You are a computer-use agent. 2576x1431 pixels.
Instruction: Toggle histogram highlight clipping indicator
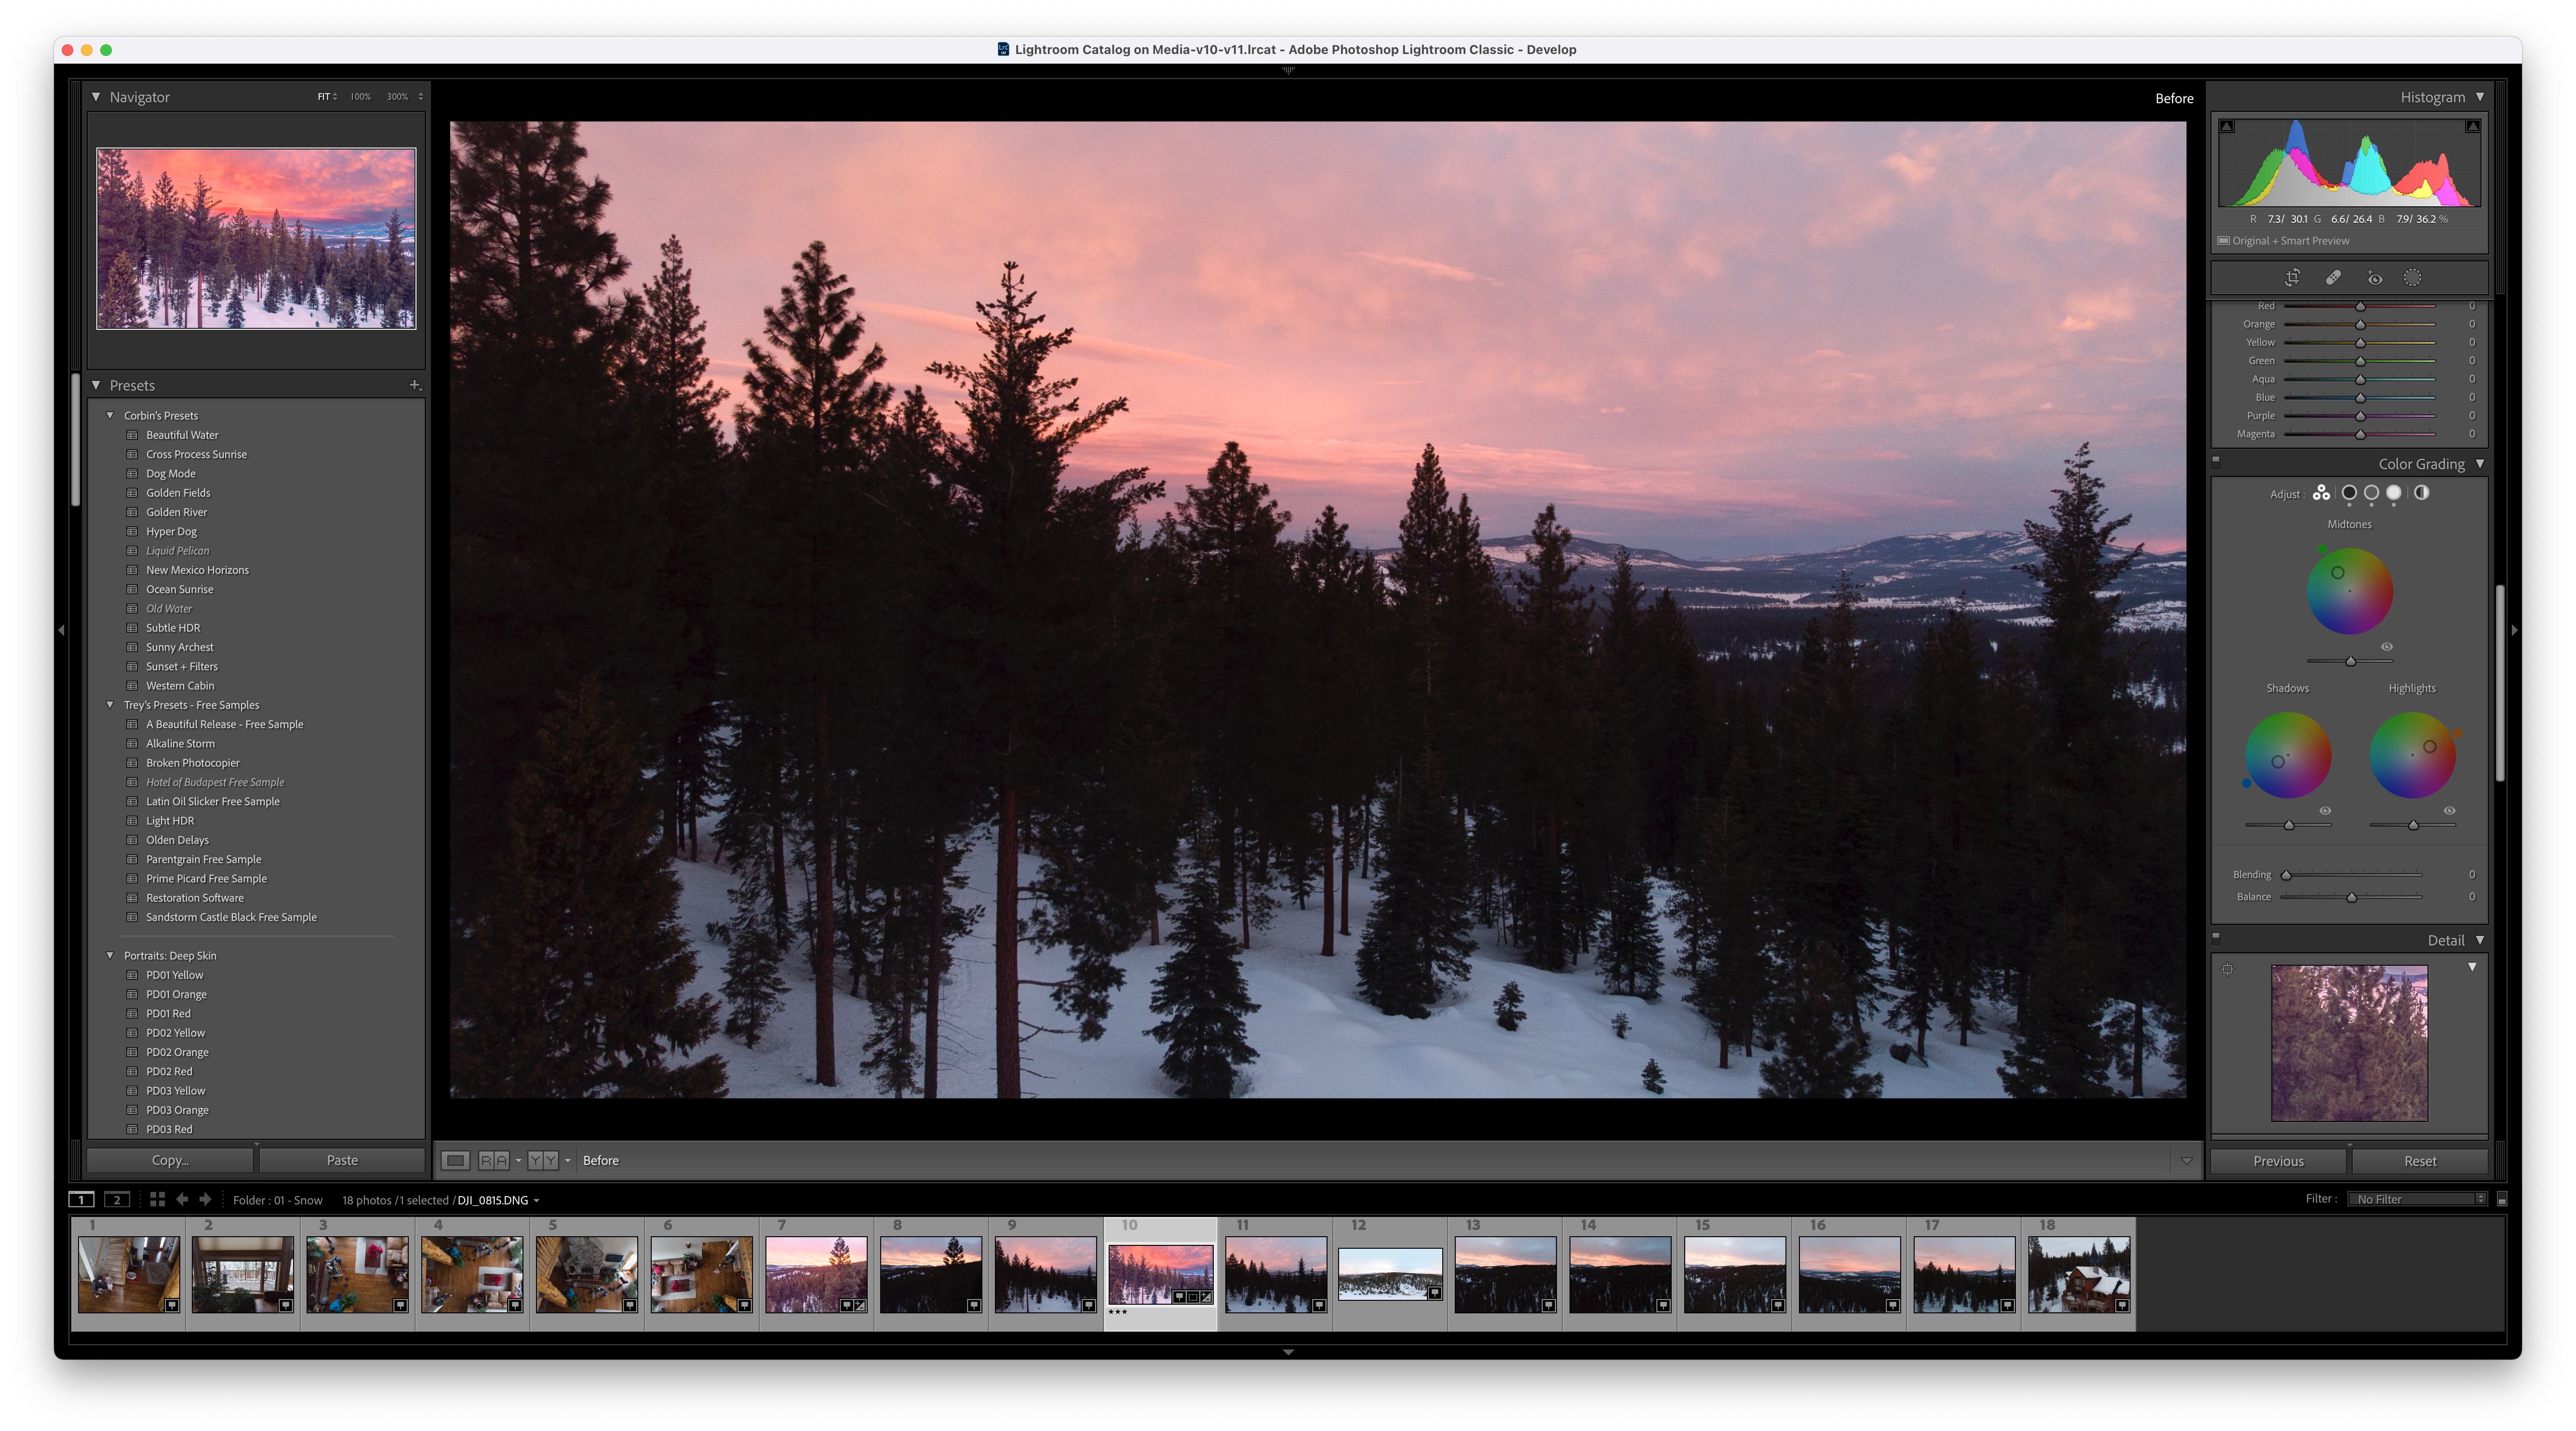coord(2472,126)
